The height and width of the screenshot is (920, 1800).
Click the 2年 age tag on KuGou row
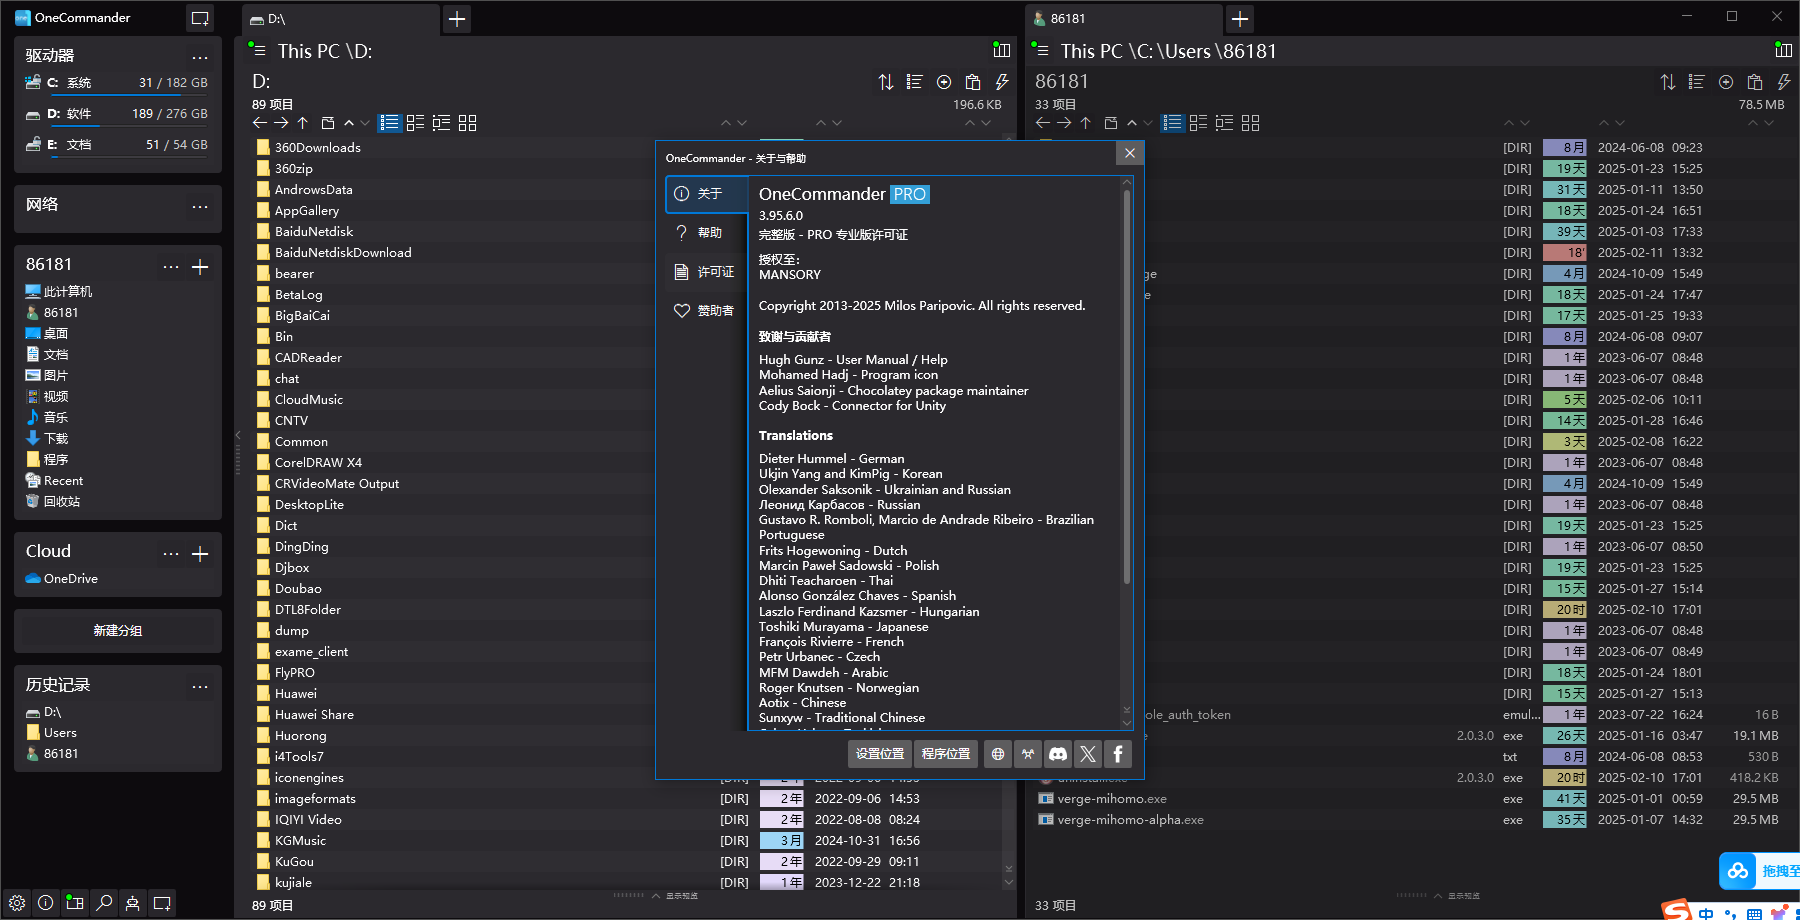tap(782, 862)
